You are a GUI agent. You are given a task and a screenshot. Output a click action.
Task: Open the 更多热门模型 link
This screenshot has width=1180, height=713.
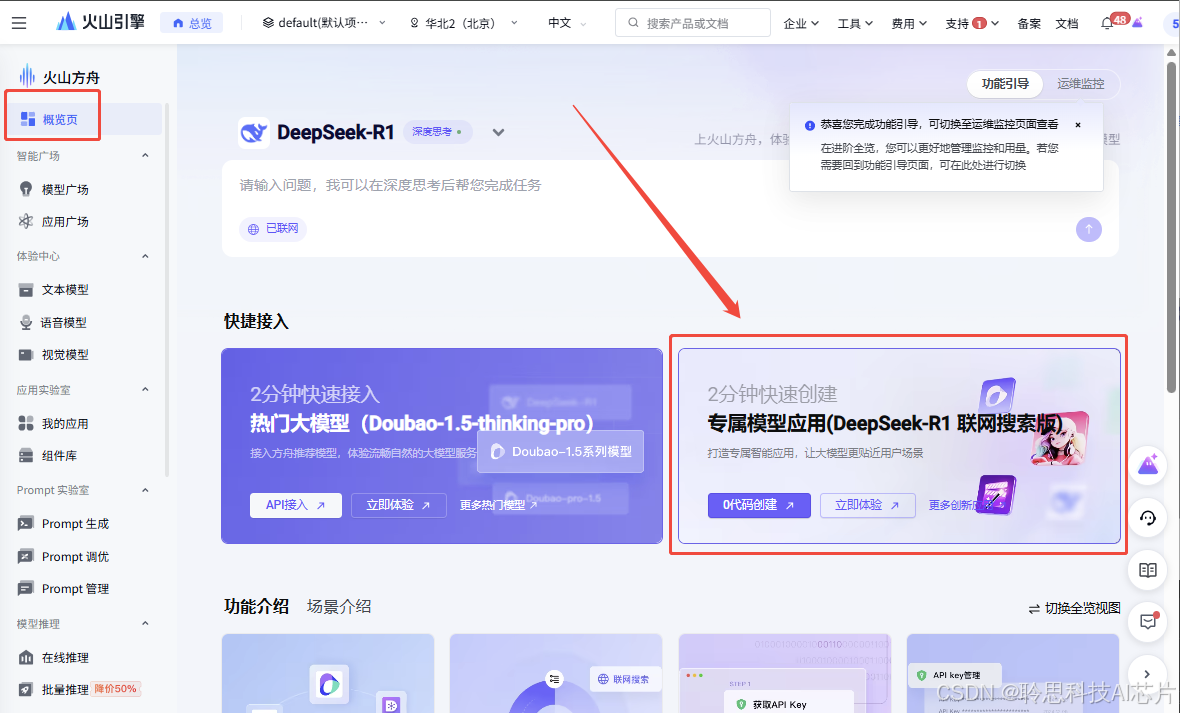click(x=498, y=505)
